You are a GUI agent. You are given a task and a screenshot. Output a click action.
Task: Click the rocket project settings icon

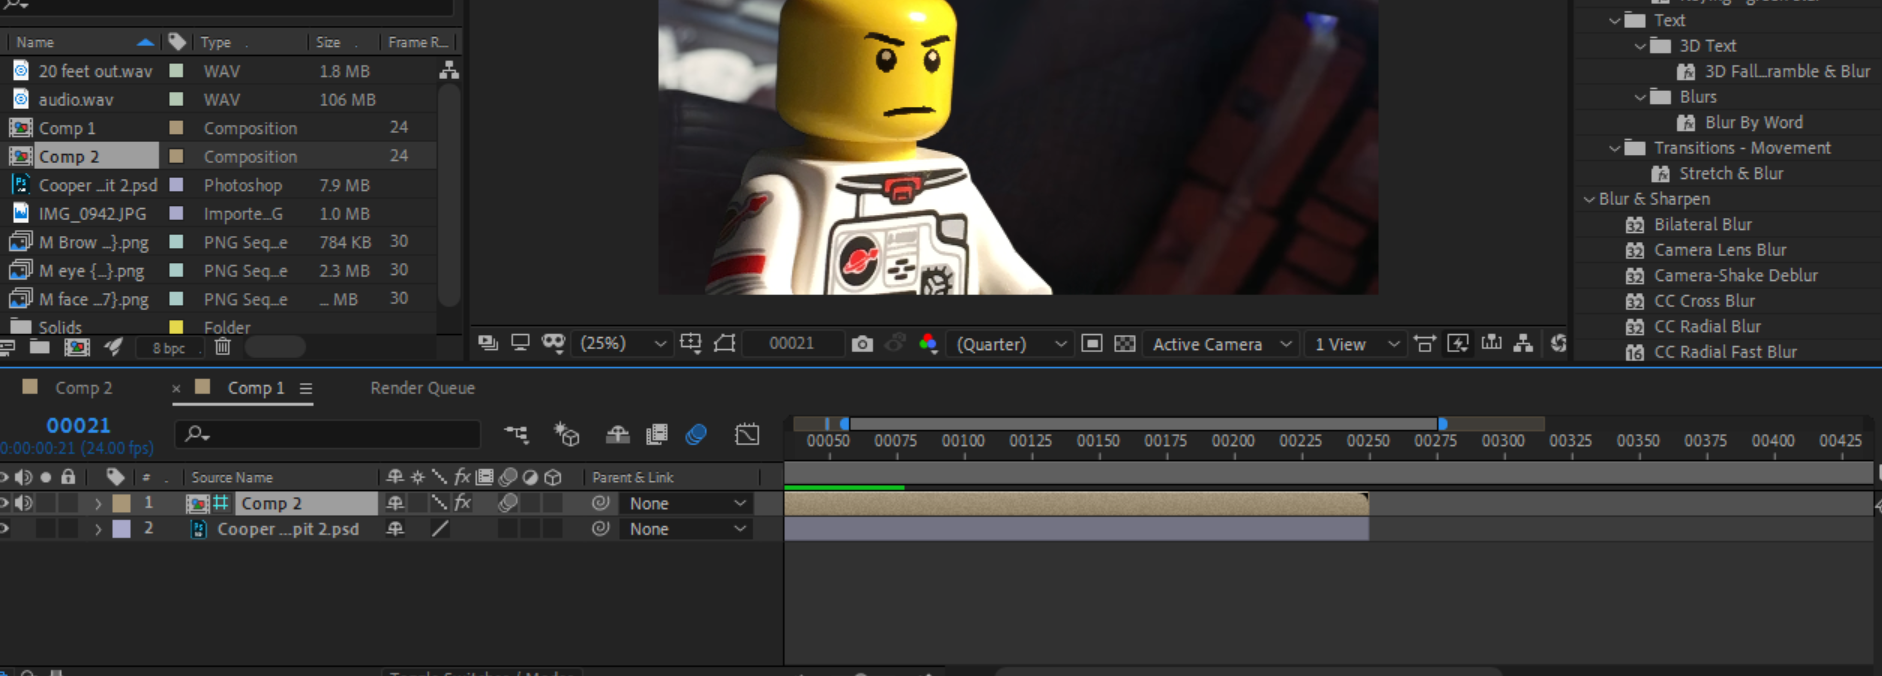pyautogui.click(x=113, y=347)
